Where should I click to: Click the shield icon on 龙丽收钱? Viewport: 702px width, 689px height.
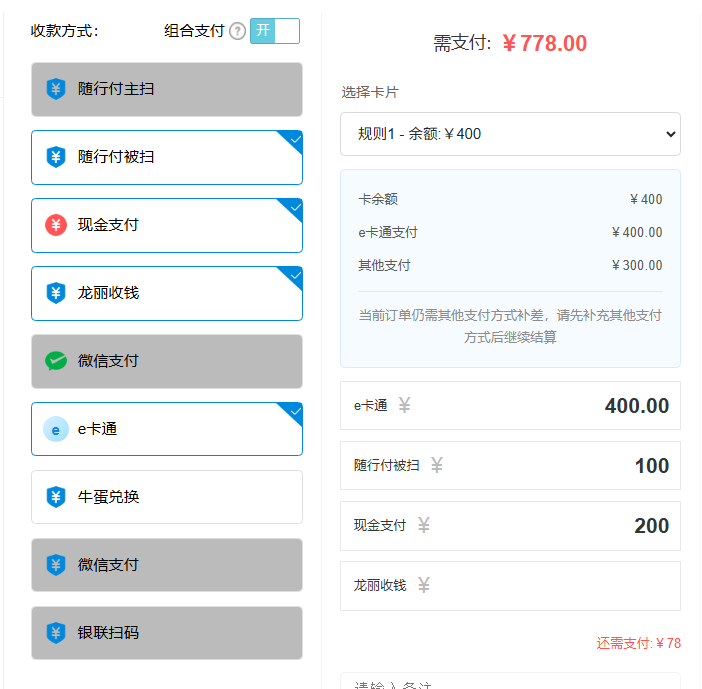click(56, 293)
